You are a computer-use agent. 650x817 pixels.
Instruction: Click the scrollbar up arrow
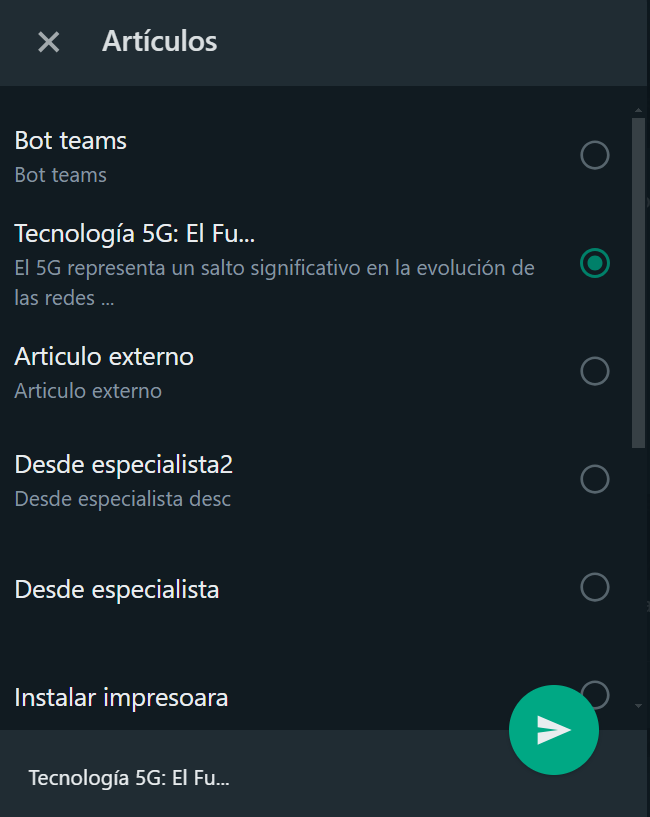(638, 110)
